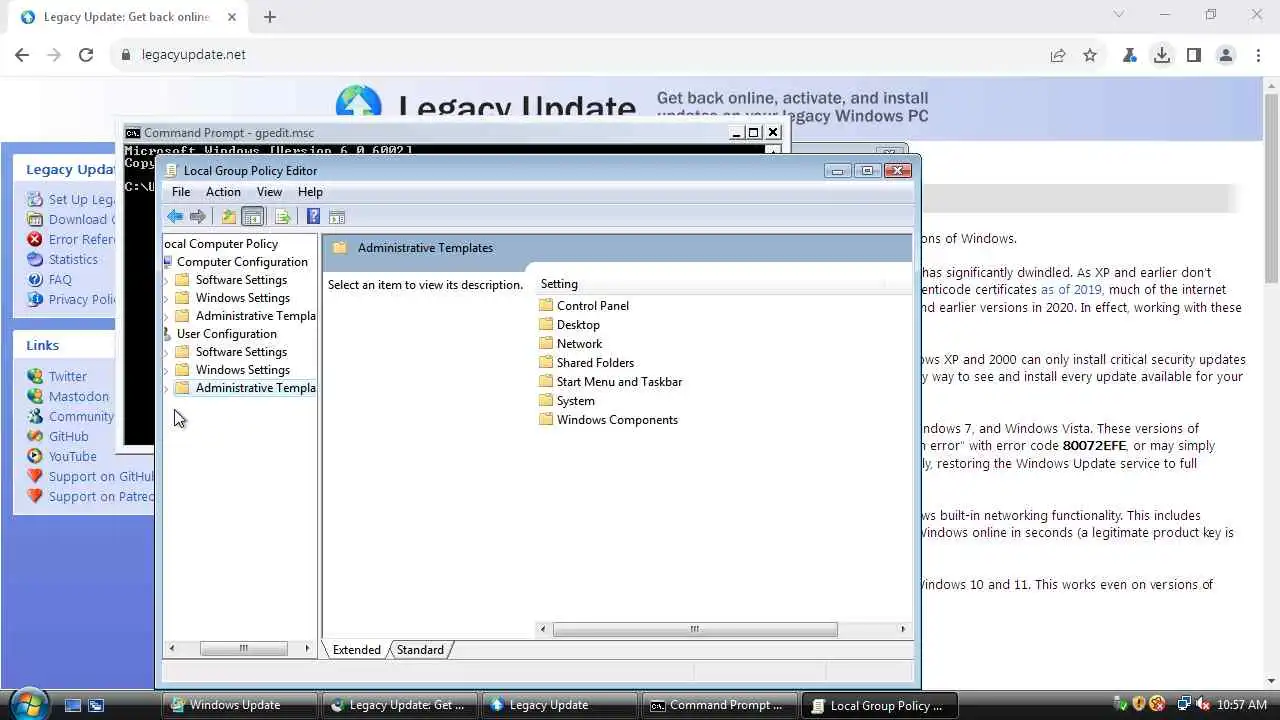This screenshot has width=1280, height=720.
Task: Open the View menu in Group Policy Editor
Action: click(x=269, y=192)
